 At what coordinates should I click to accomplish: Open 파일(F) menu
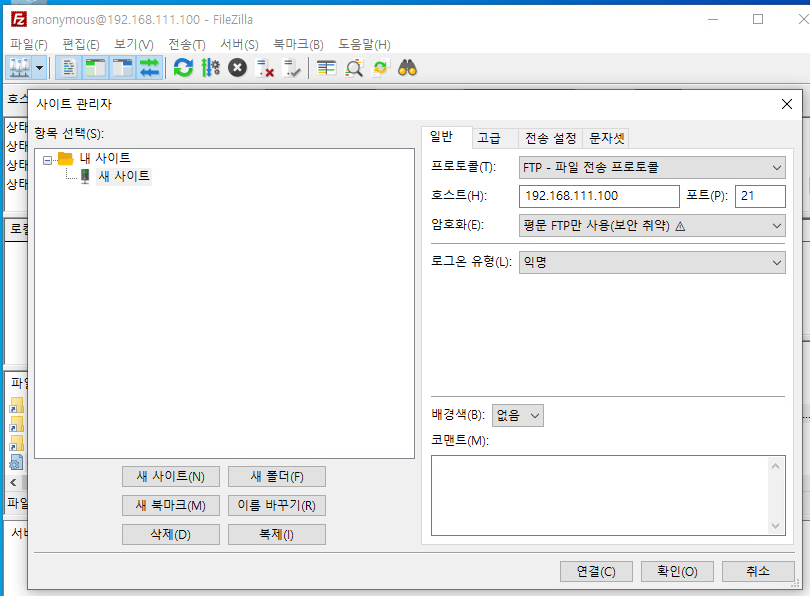click(x=29, y=44)
